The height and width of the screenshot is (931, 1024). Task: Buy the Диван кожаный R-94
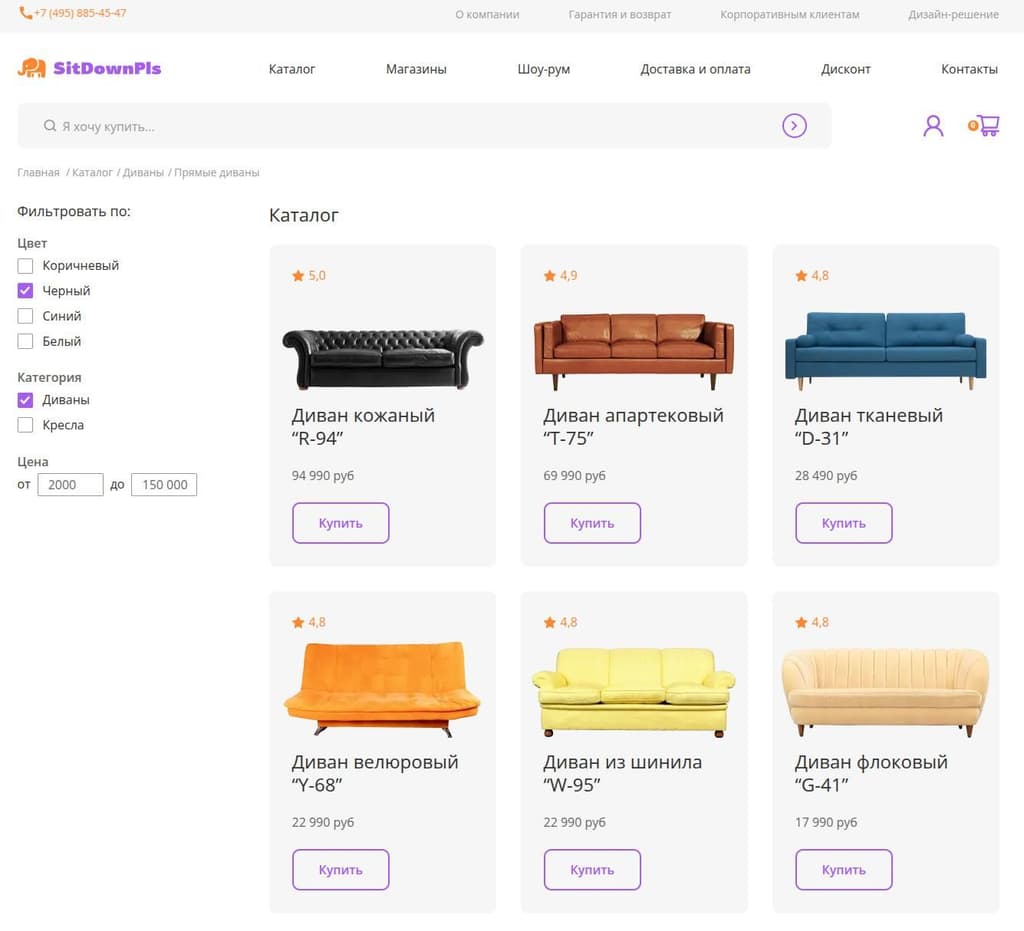click(x=340, y=523)
